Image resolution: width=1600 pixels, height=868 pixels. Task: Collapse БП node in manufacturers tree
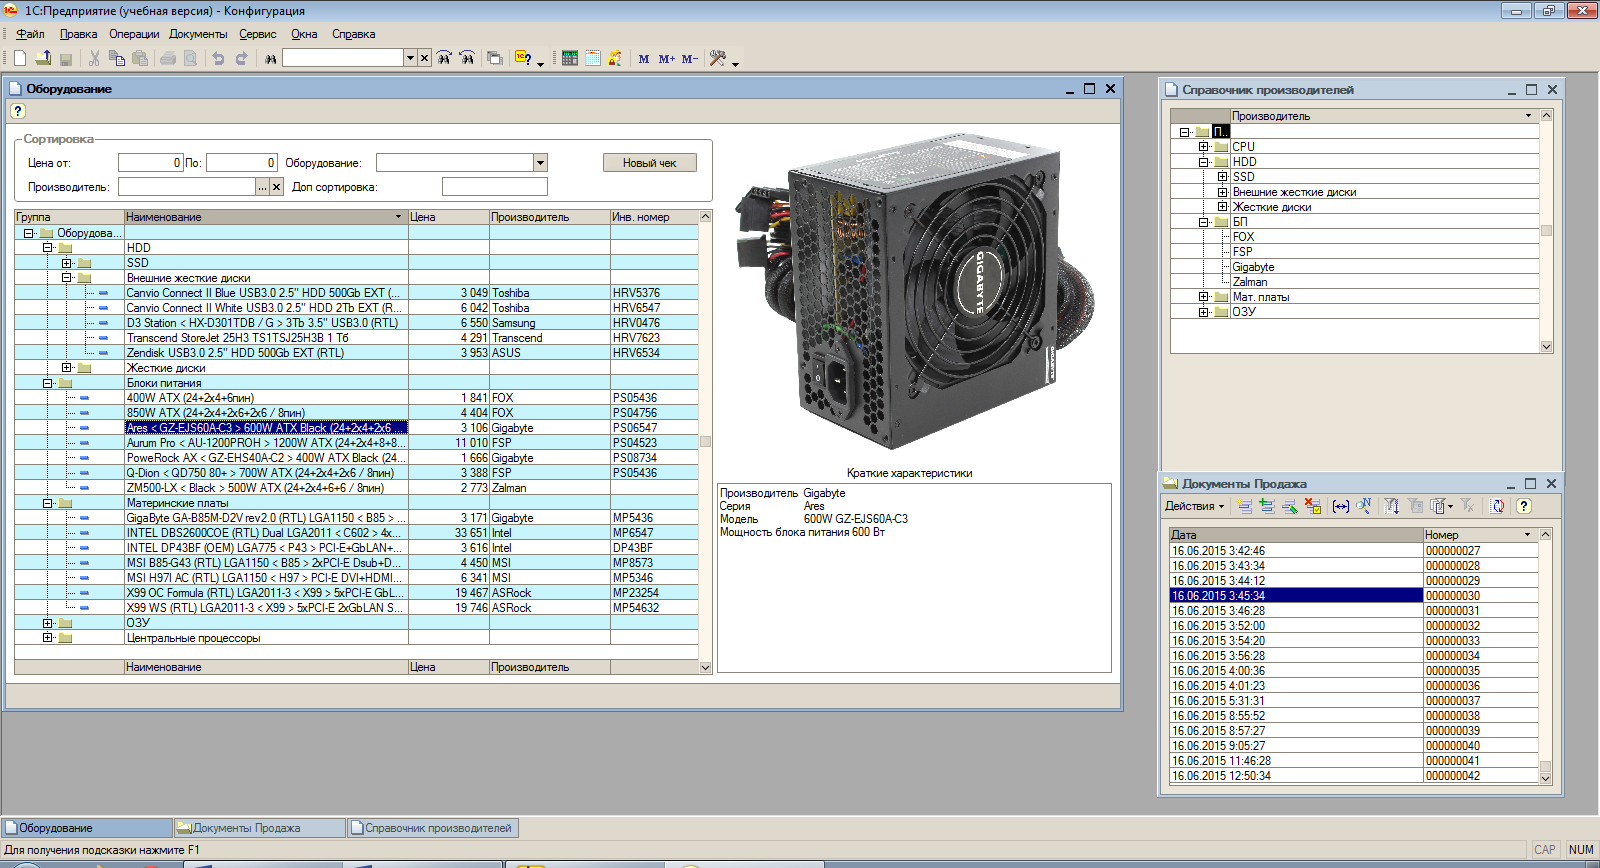click(1204, 222)
